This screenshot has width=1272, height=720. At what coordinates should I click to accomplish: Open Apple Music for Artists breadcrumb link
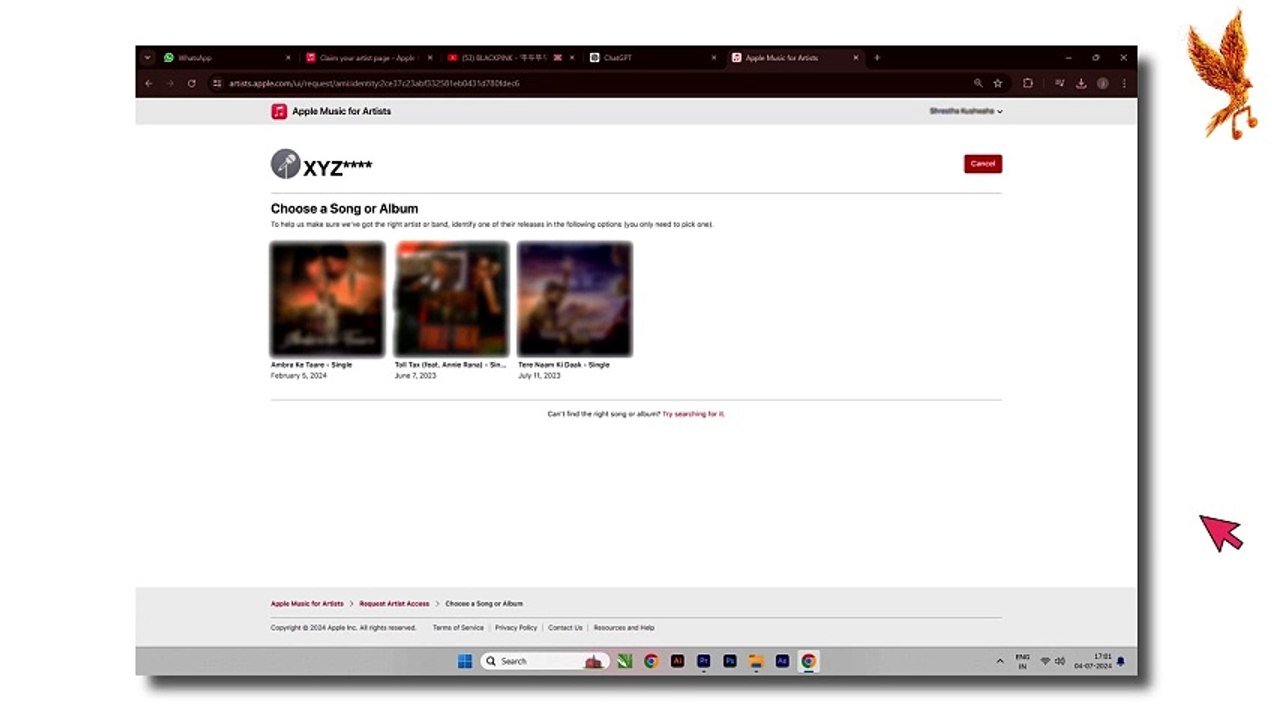coord(307,604)
